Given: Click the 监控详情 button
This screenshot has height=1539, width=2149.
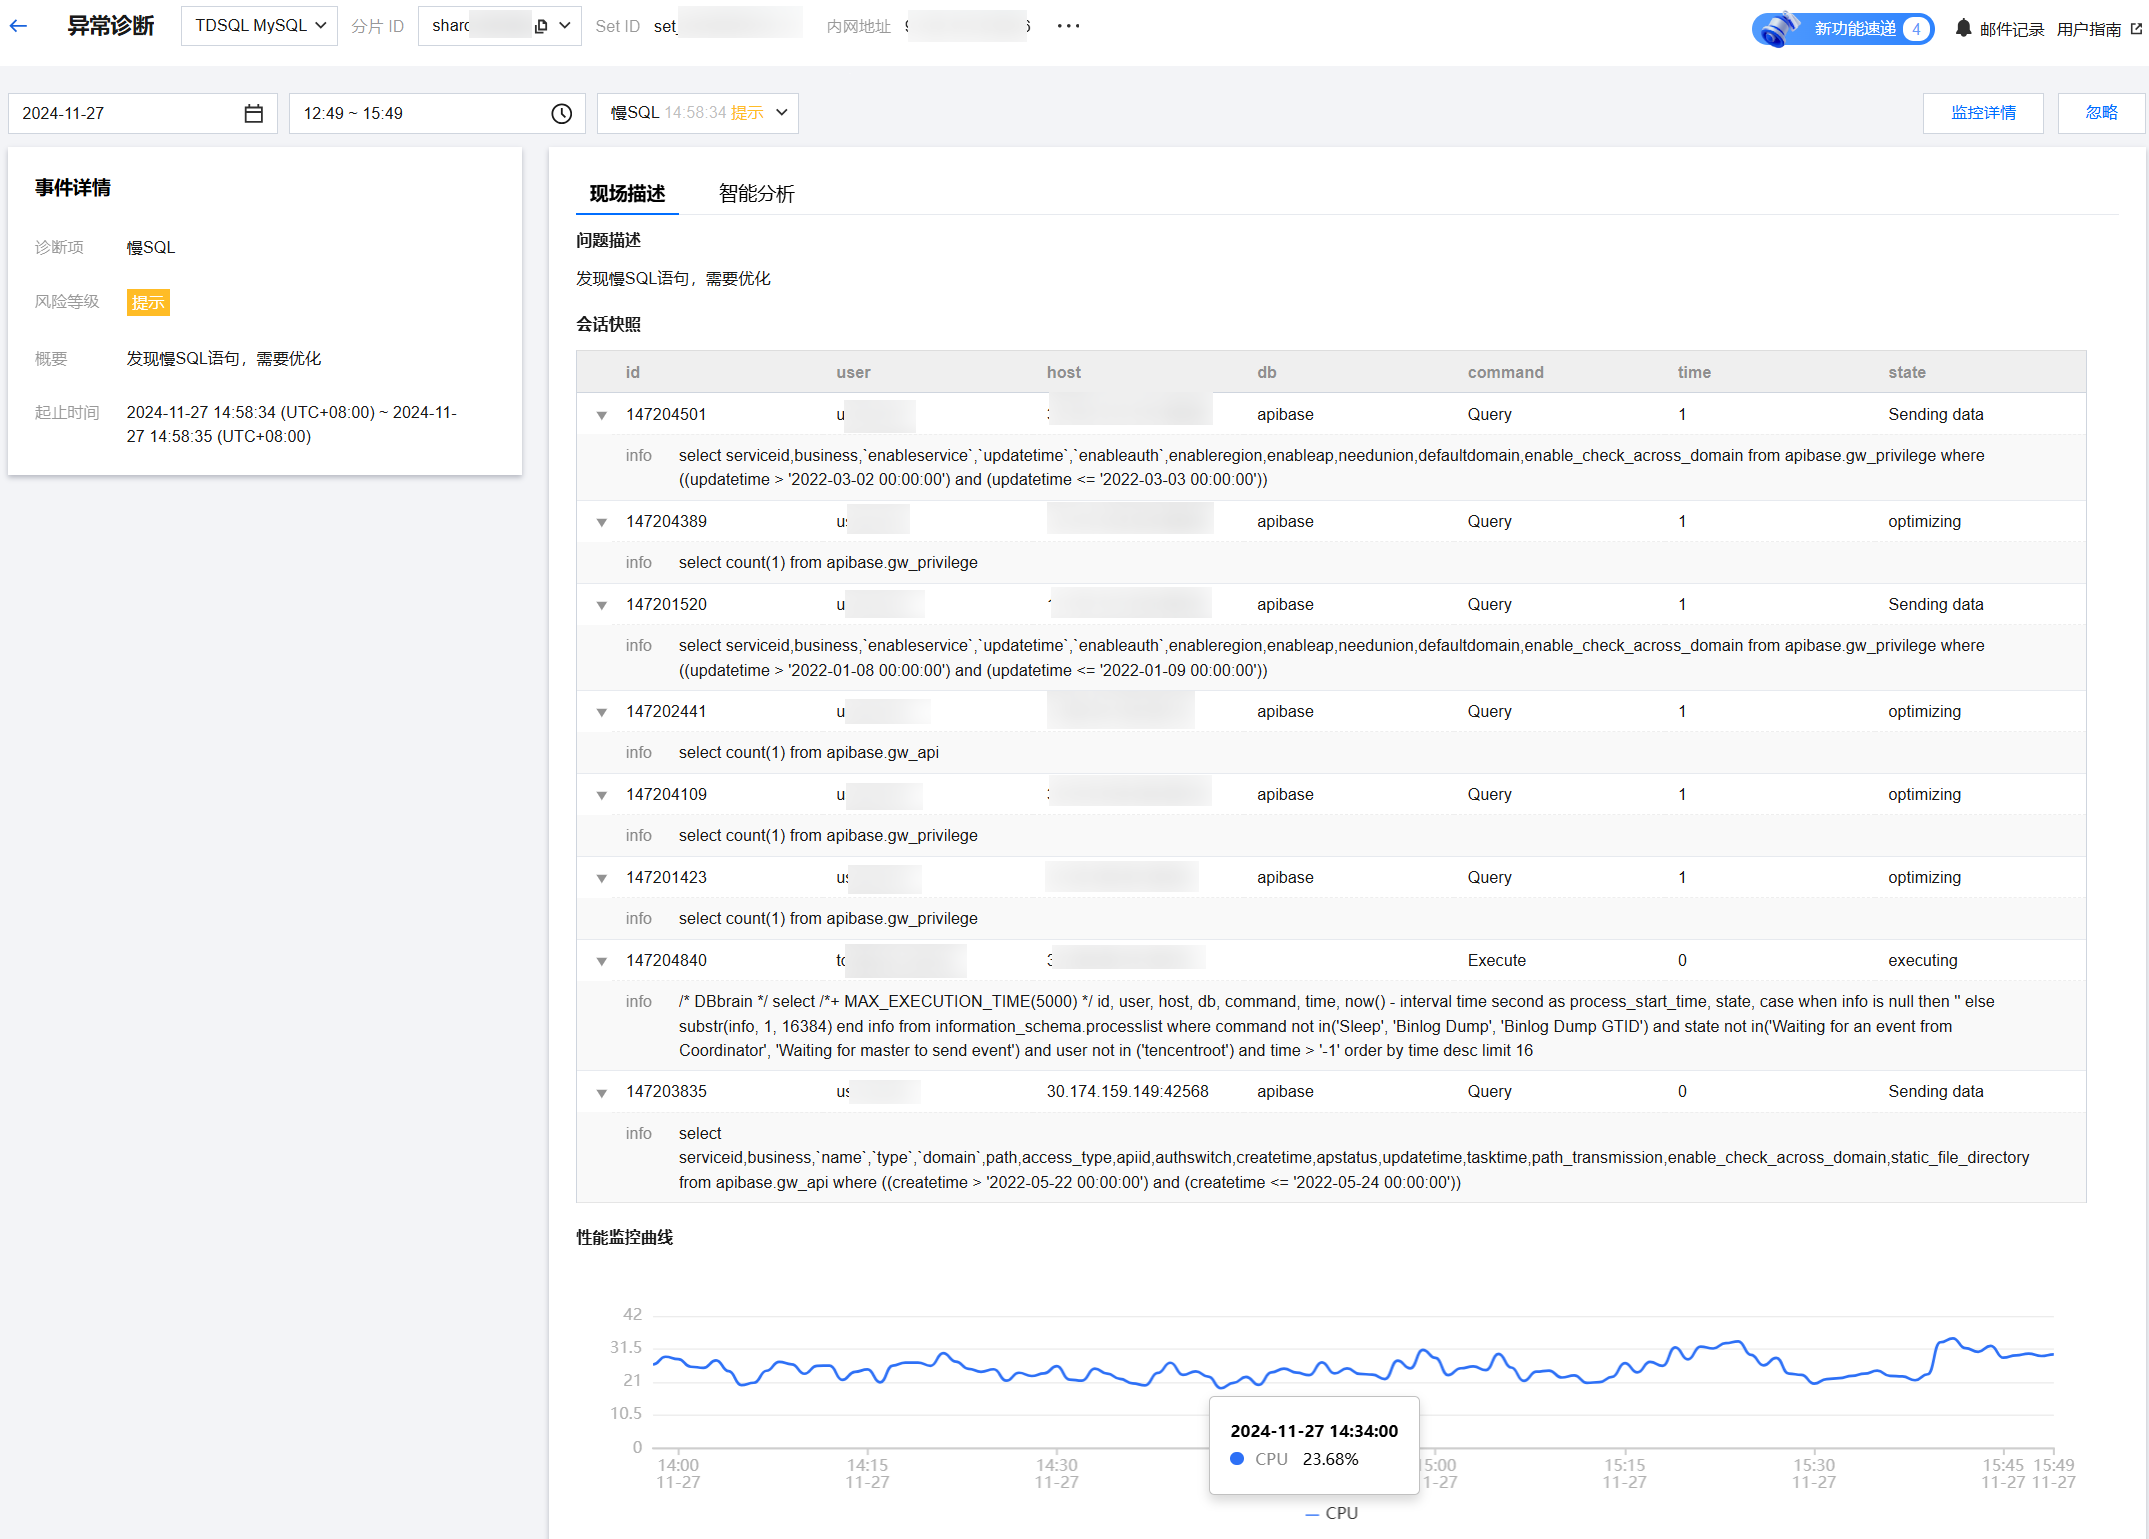Looking at the screenshot, I should coord(1982,113).
